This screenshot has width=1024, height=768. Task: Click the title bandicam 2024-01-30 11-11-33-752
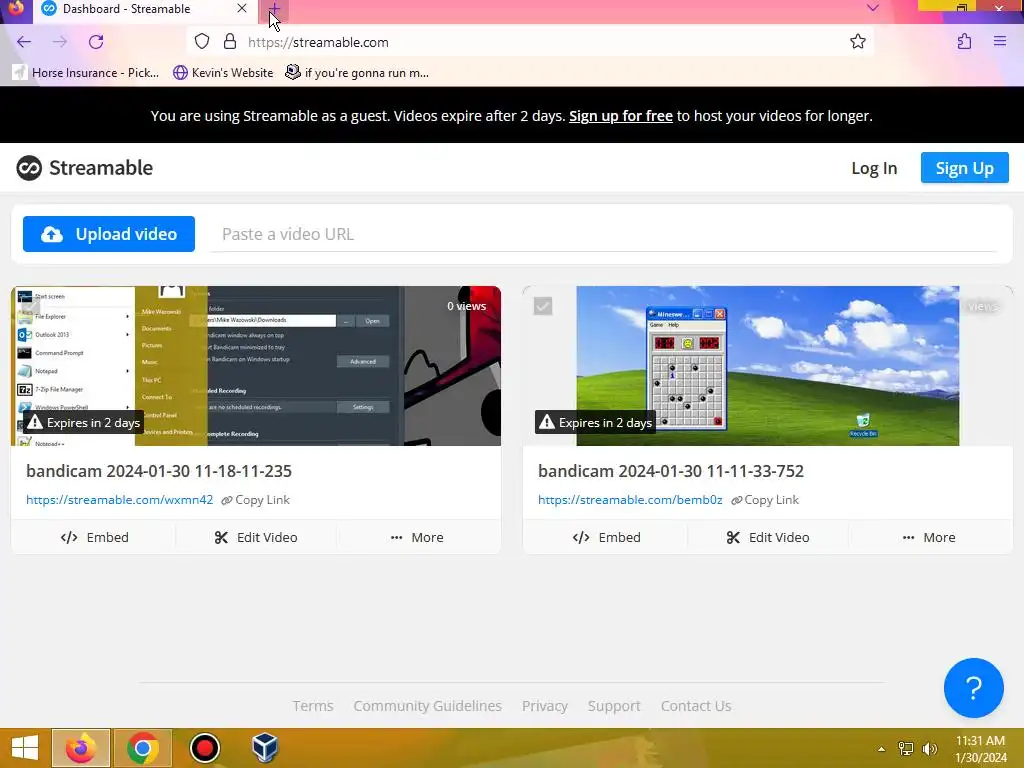(x=671, y=471)
